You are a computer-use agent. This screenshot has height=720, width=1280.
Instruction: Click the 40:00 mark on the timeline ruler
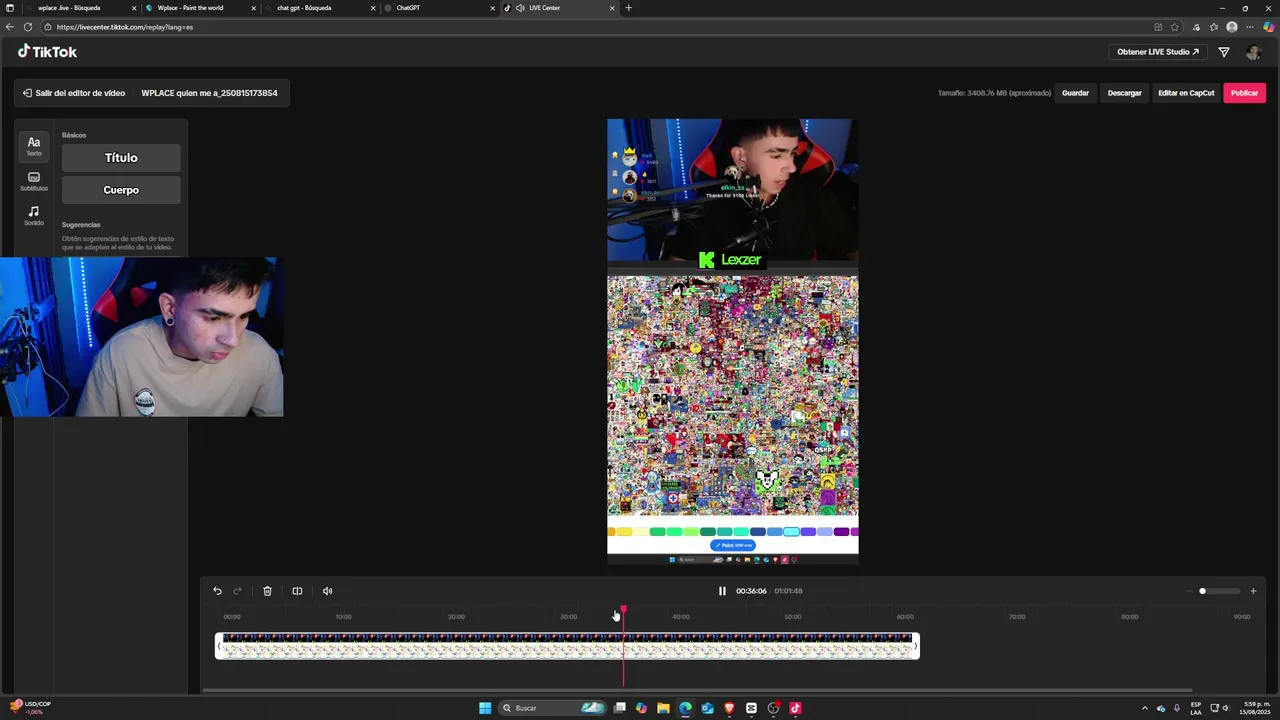680,617
